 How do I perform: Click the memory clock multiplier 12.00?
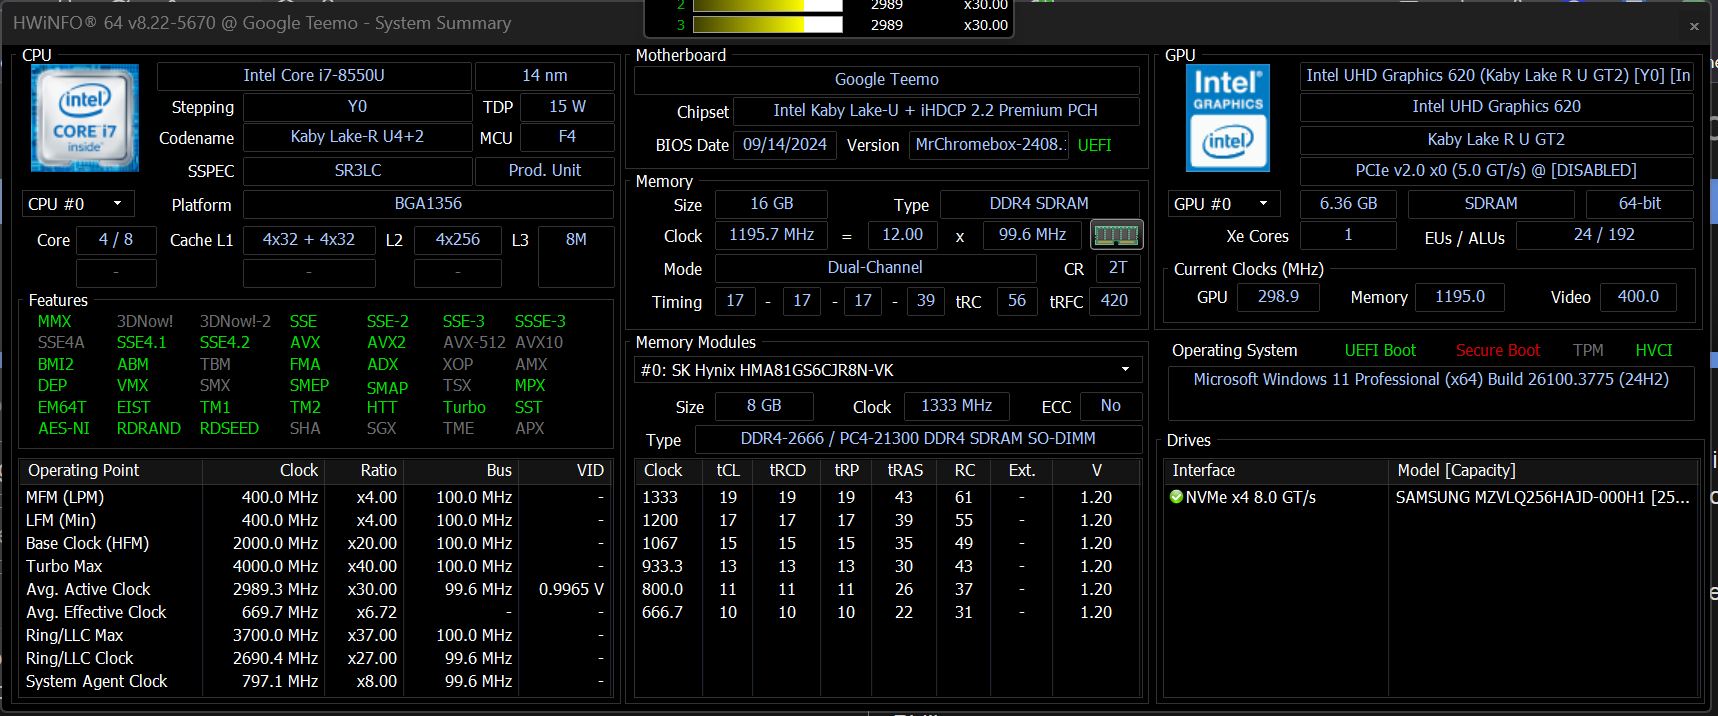tap(902, 235)
